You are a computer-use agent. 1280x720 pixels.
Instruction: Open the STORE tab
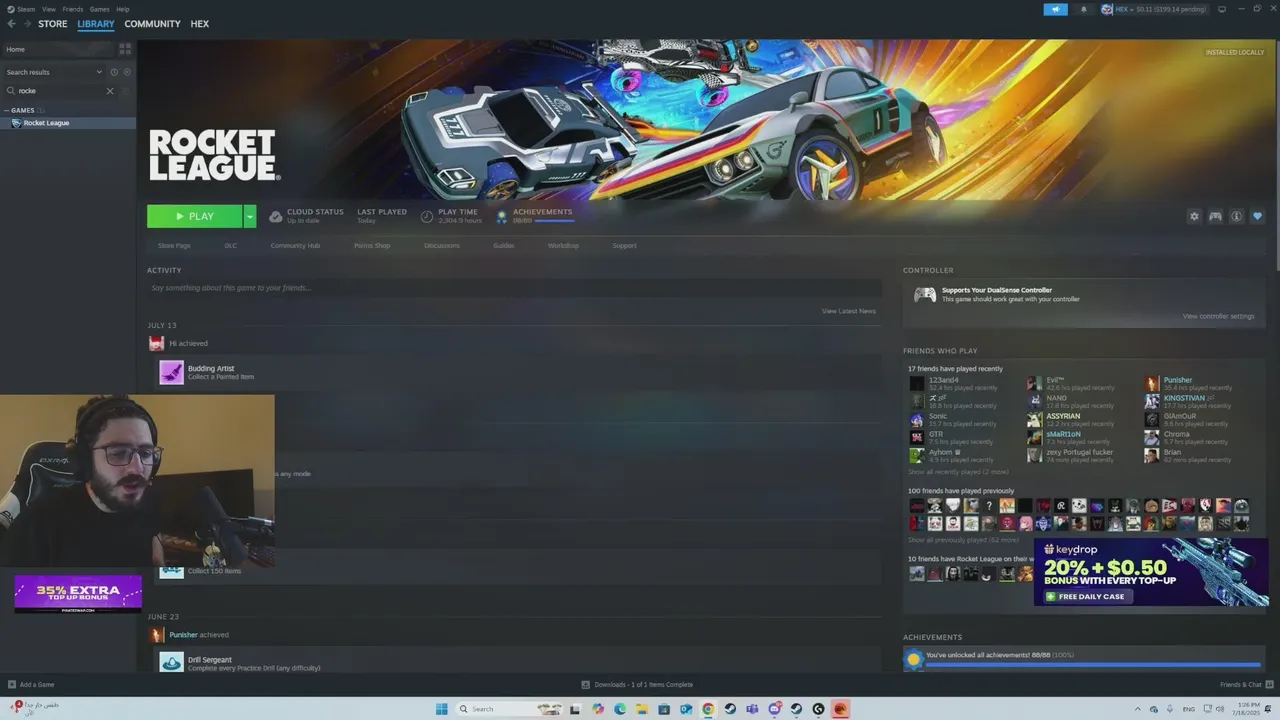tap(53, 24)
